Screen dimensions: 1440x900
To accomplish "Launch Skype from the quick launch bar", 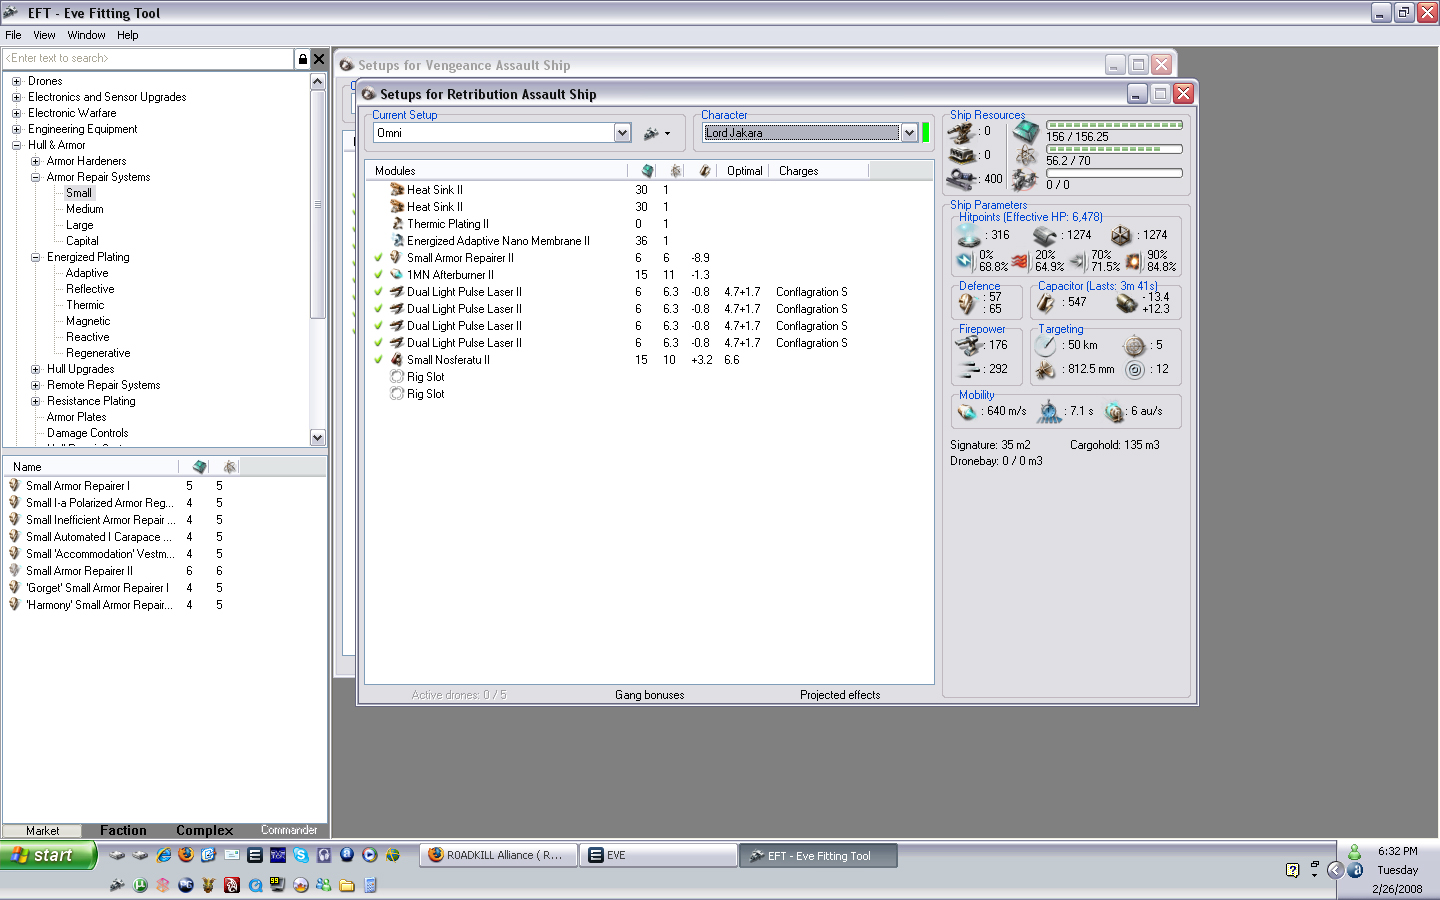I will tap(301, 855).
